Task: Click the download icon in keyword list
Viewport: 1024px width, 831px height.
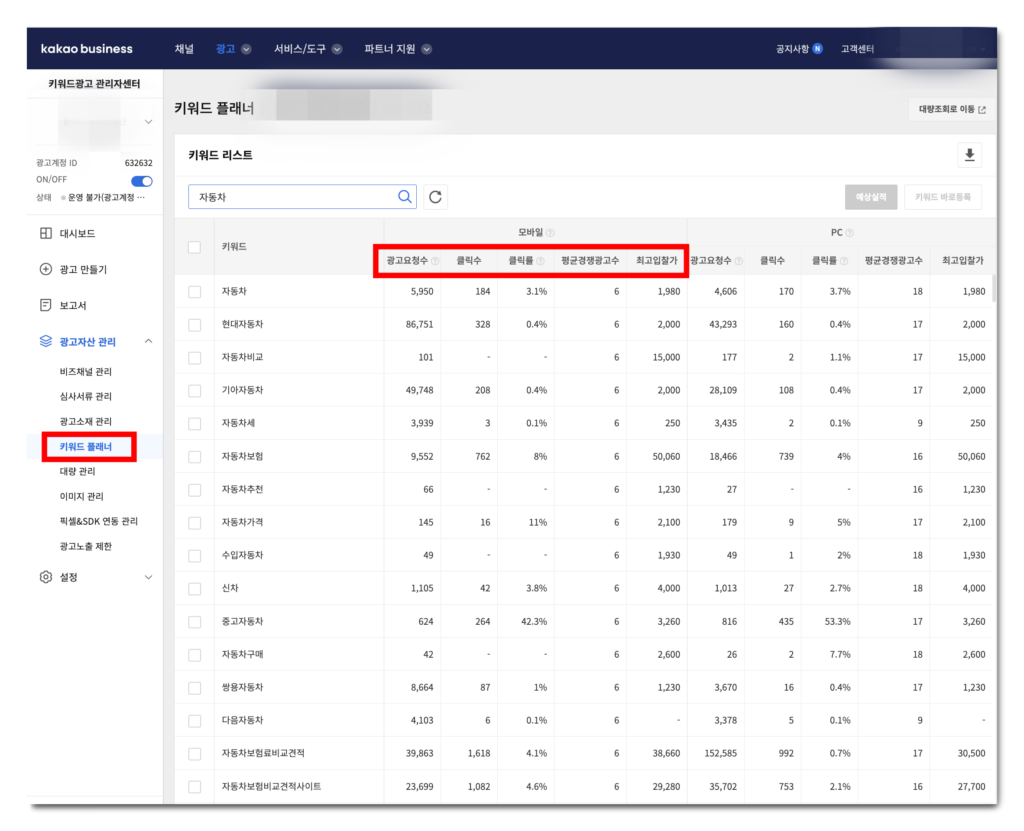Action: click(x=969, y=155)
